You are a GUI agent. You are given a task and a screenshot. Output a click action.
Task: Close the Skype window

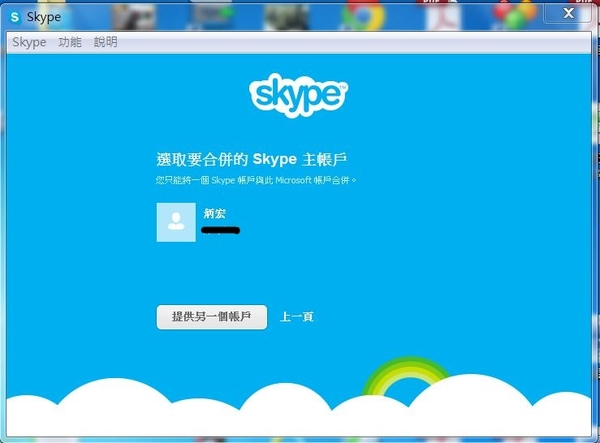click(566, 12)
